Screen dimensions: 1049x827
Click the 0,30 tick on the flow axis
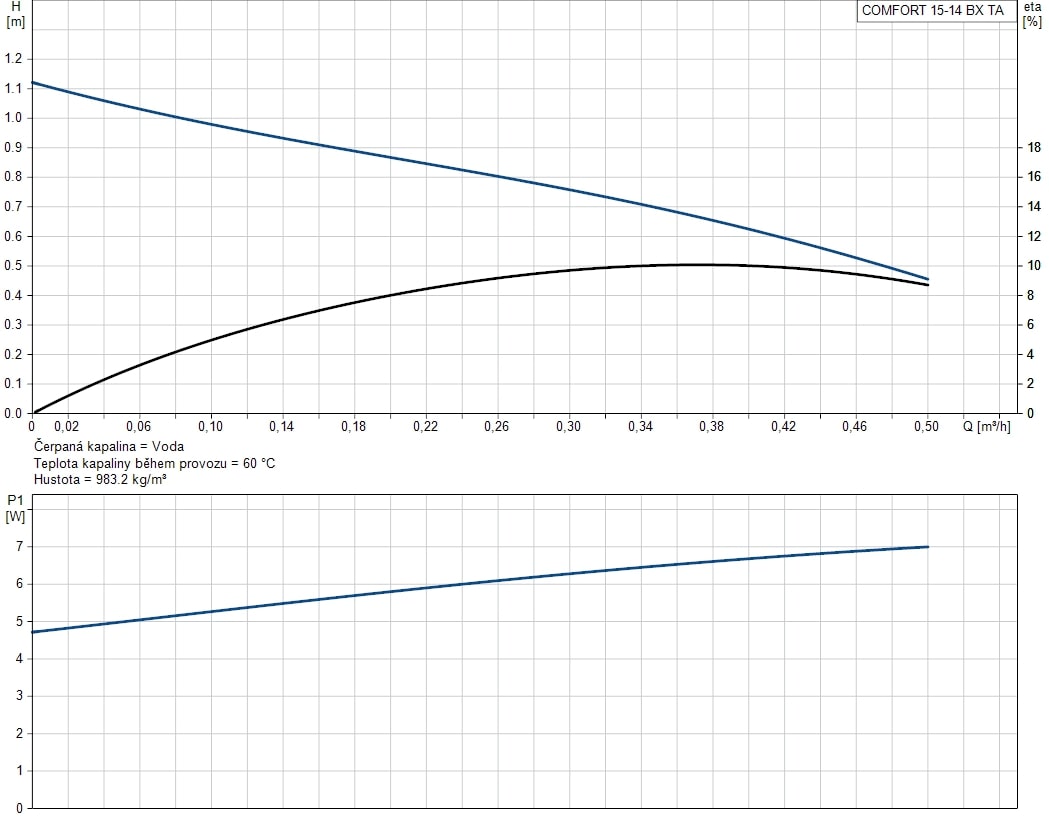coord(568,427)
